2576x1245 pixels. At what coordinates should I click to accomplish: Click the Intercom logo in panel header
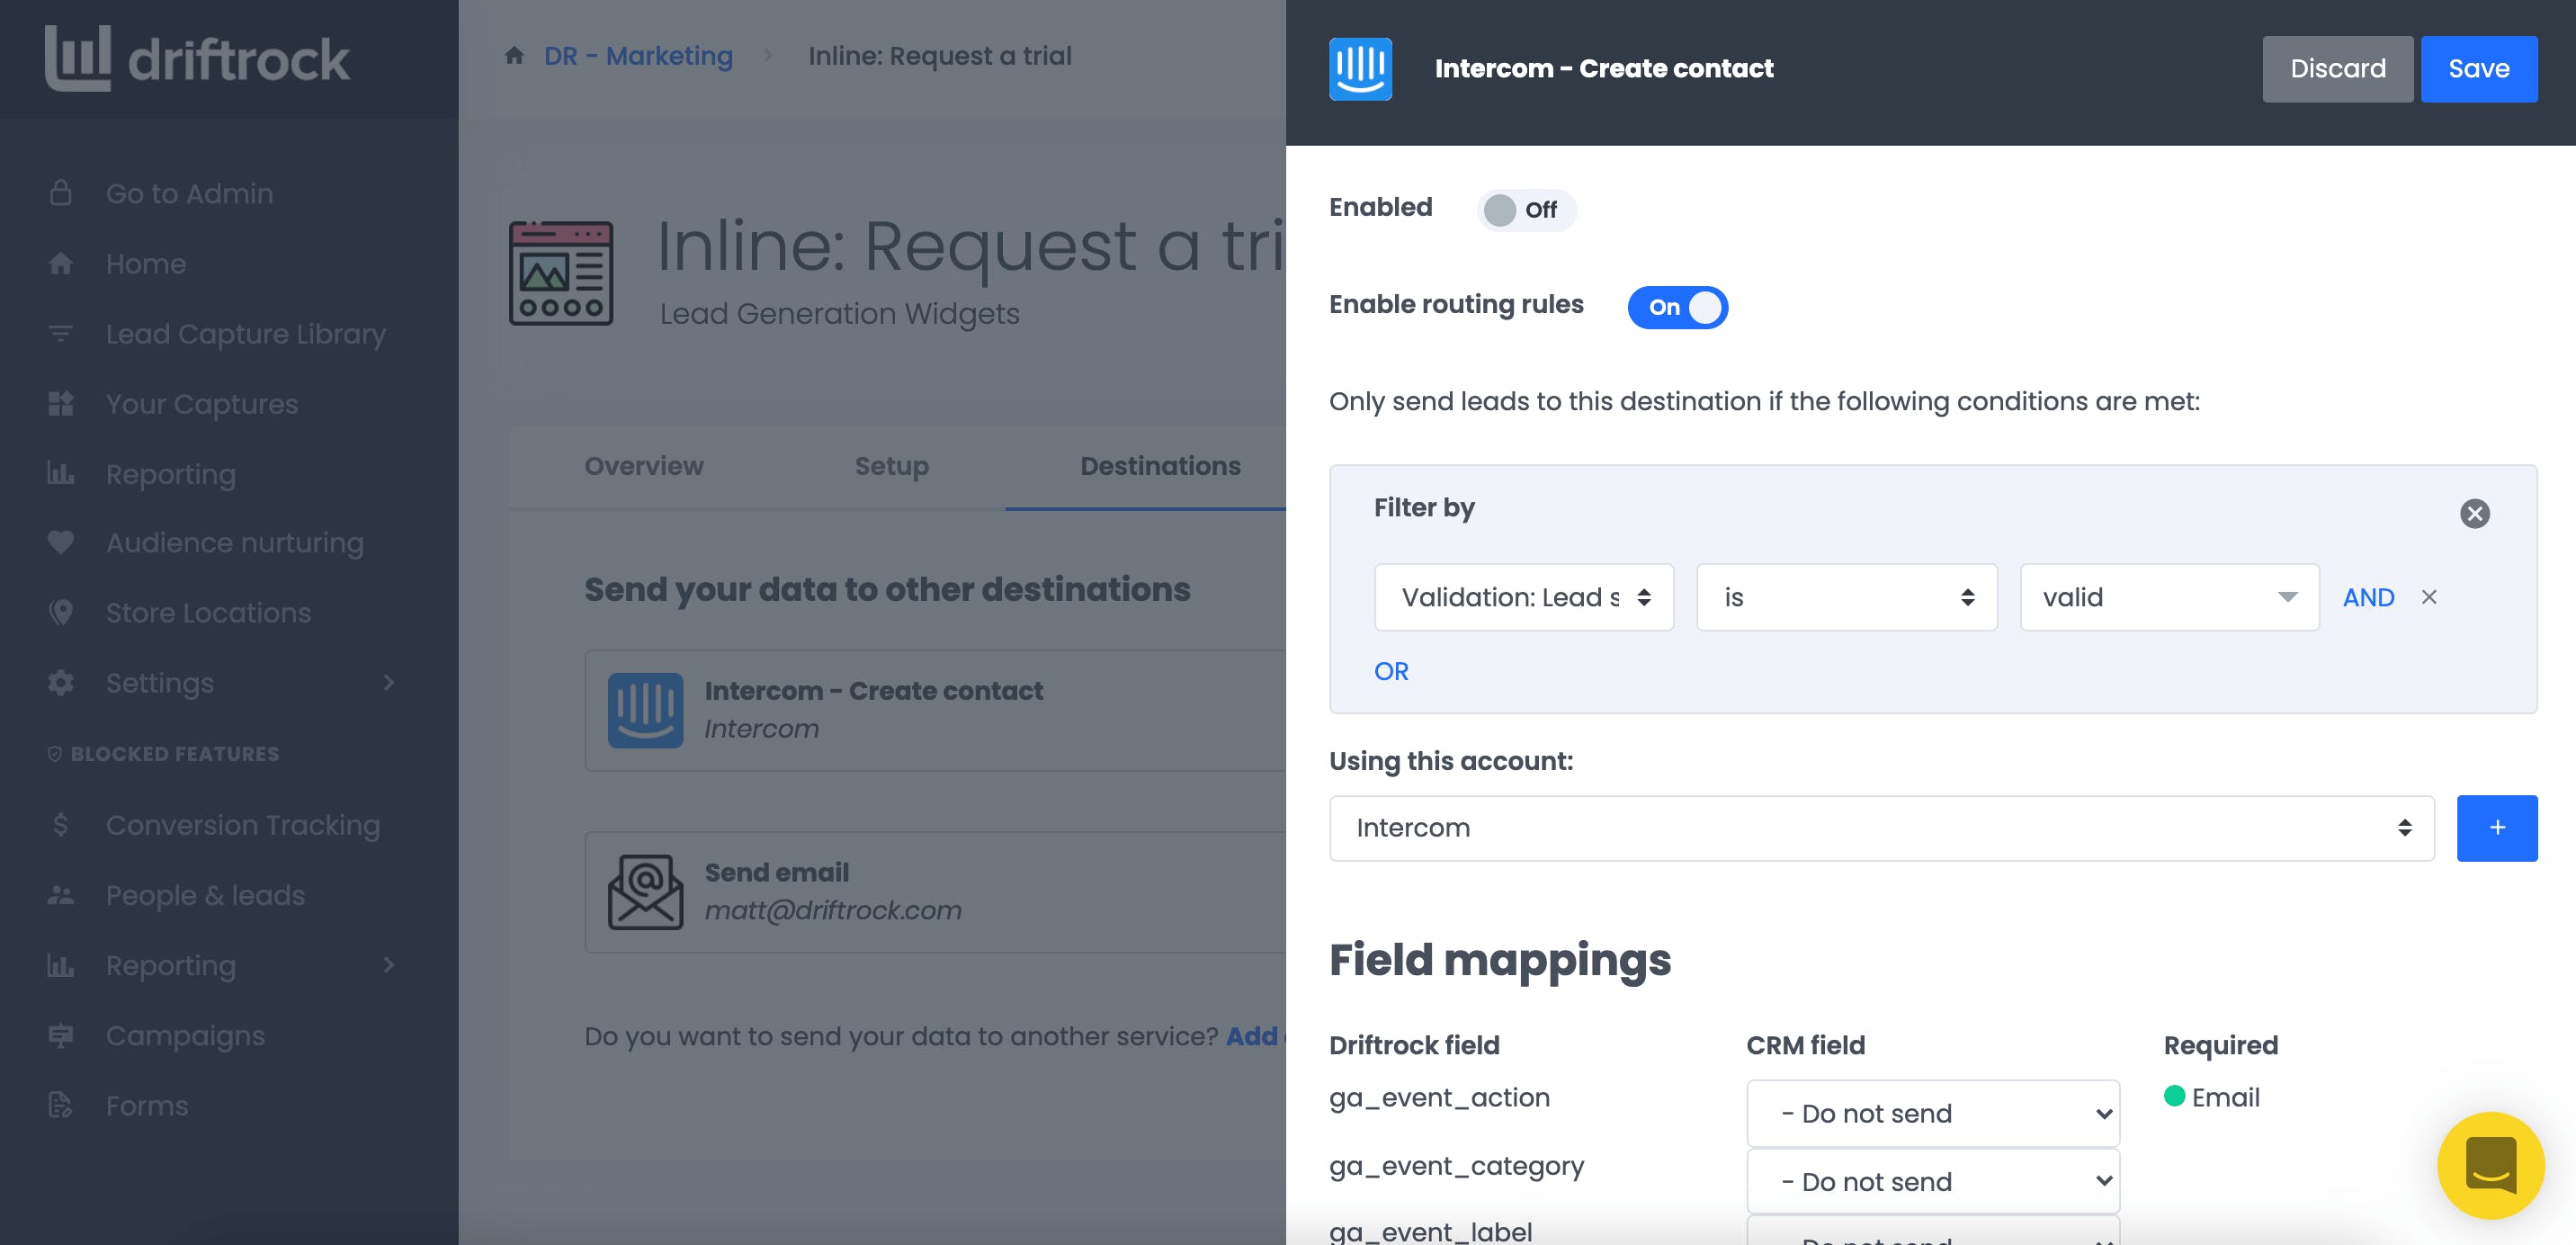[x=1360, y=69]
